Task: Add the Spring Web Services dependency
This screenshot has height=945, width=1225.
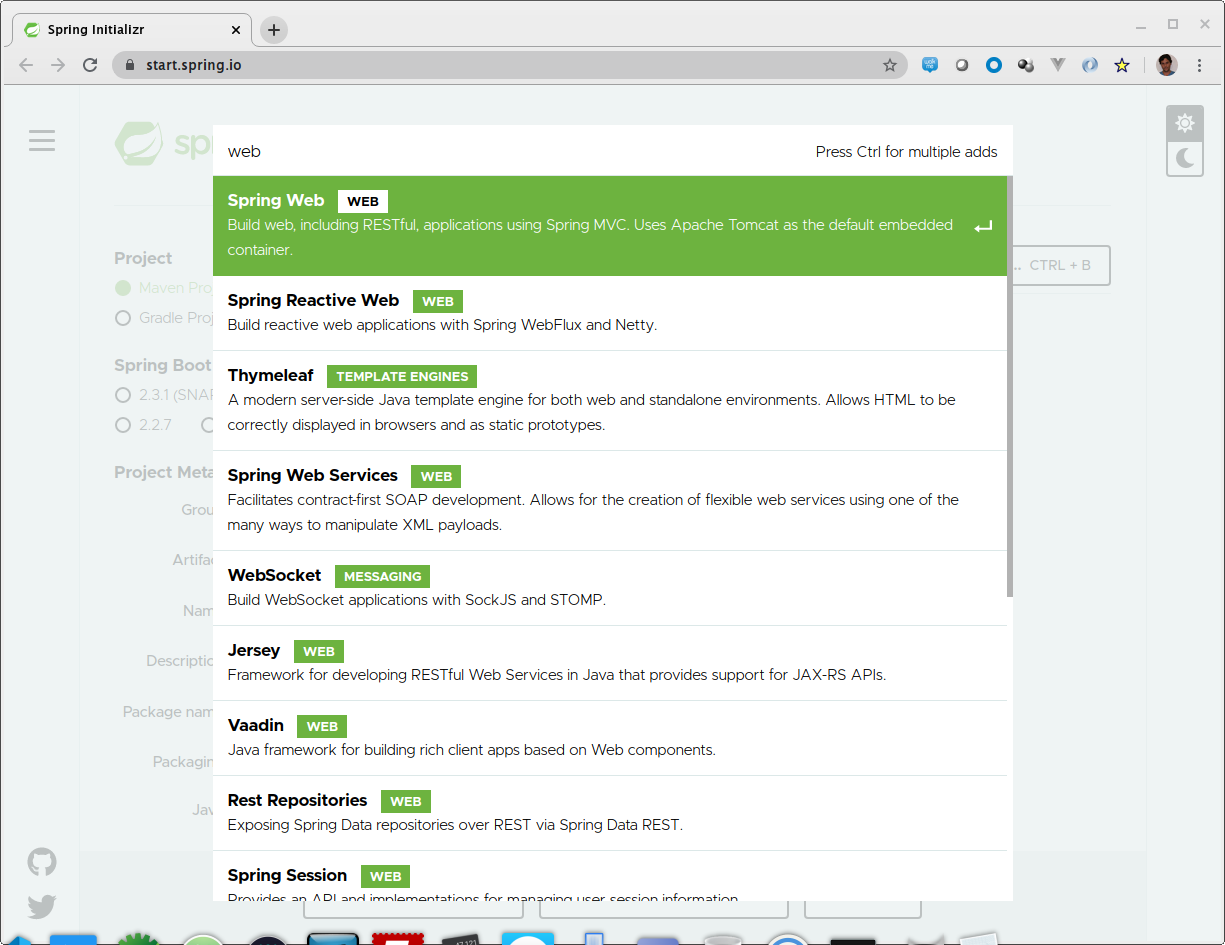Action: point(609,501)
